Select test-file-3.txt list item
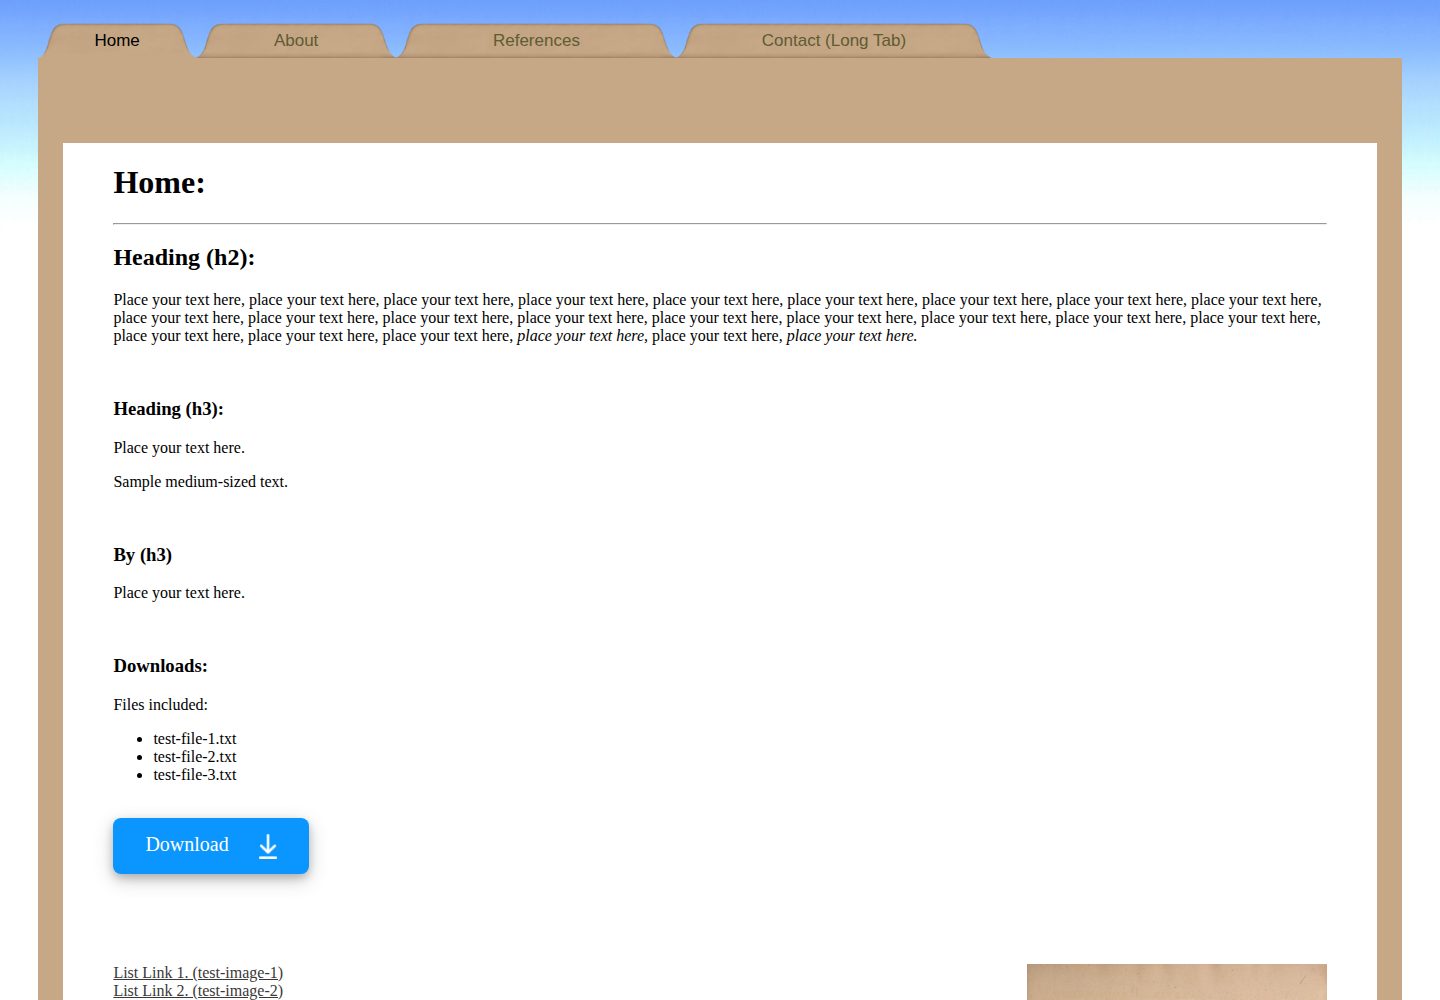 coord(195,775)
